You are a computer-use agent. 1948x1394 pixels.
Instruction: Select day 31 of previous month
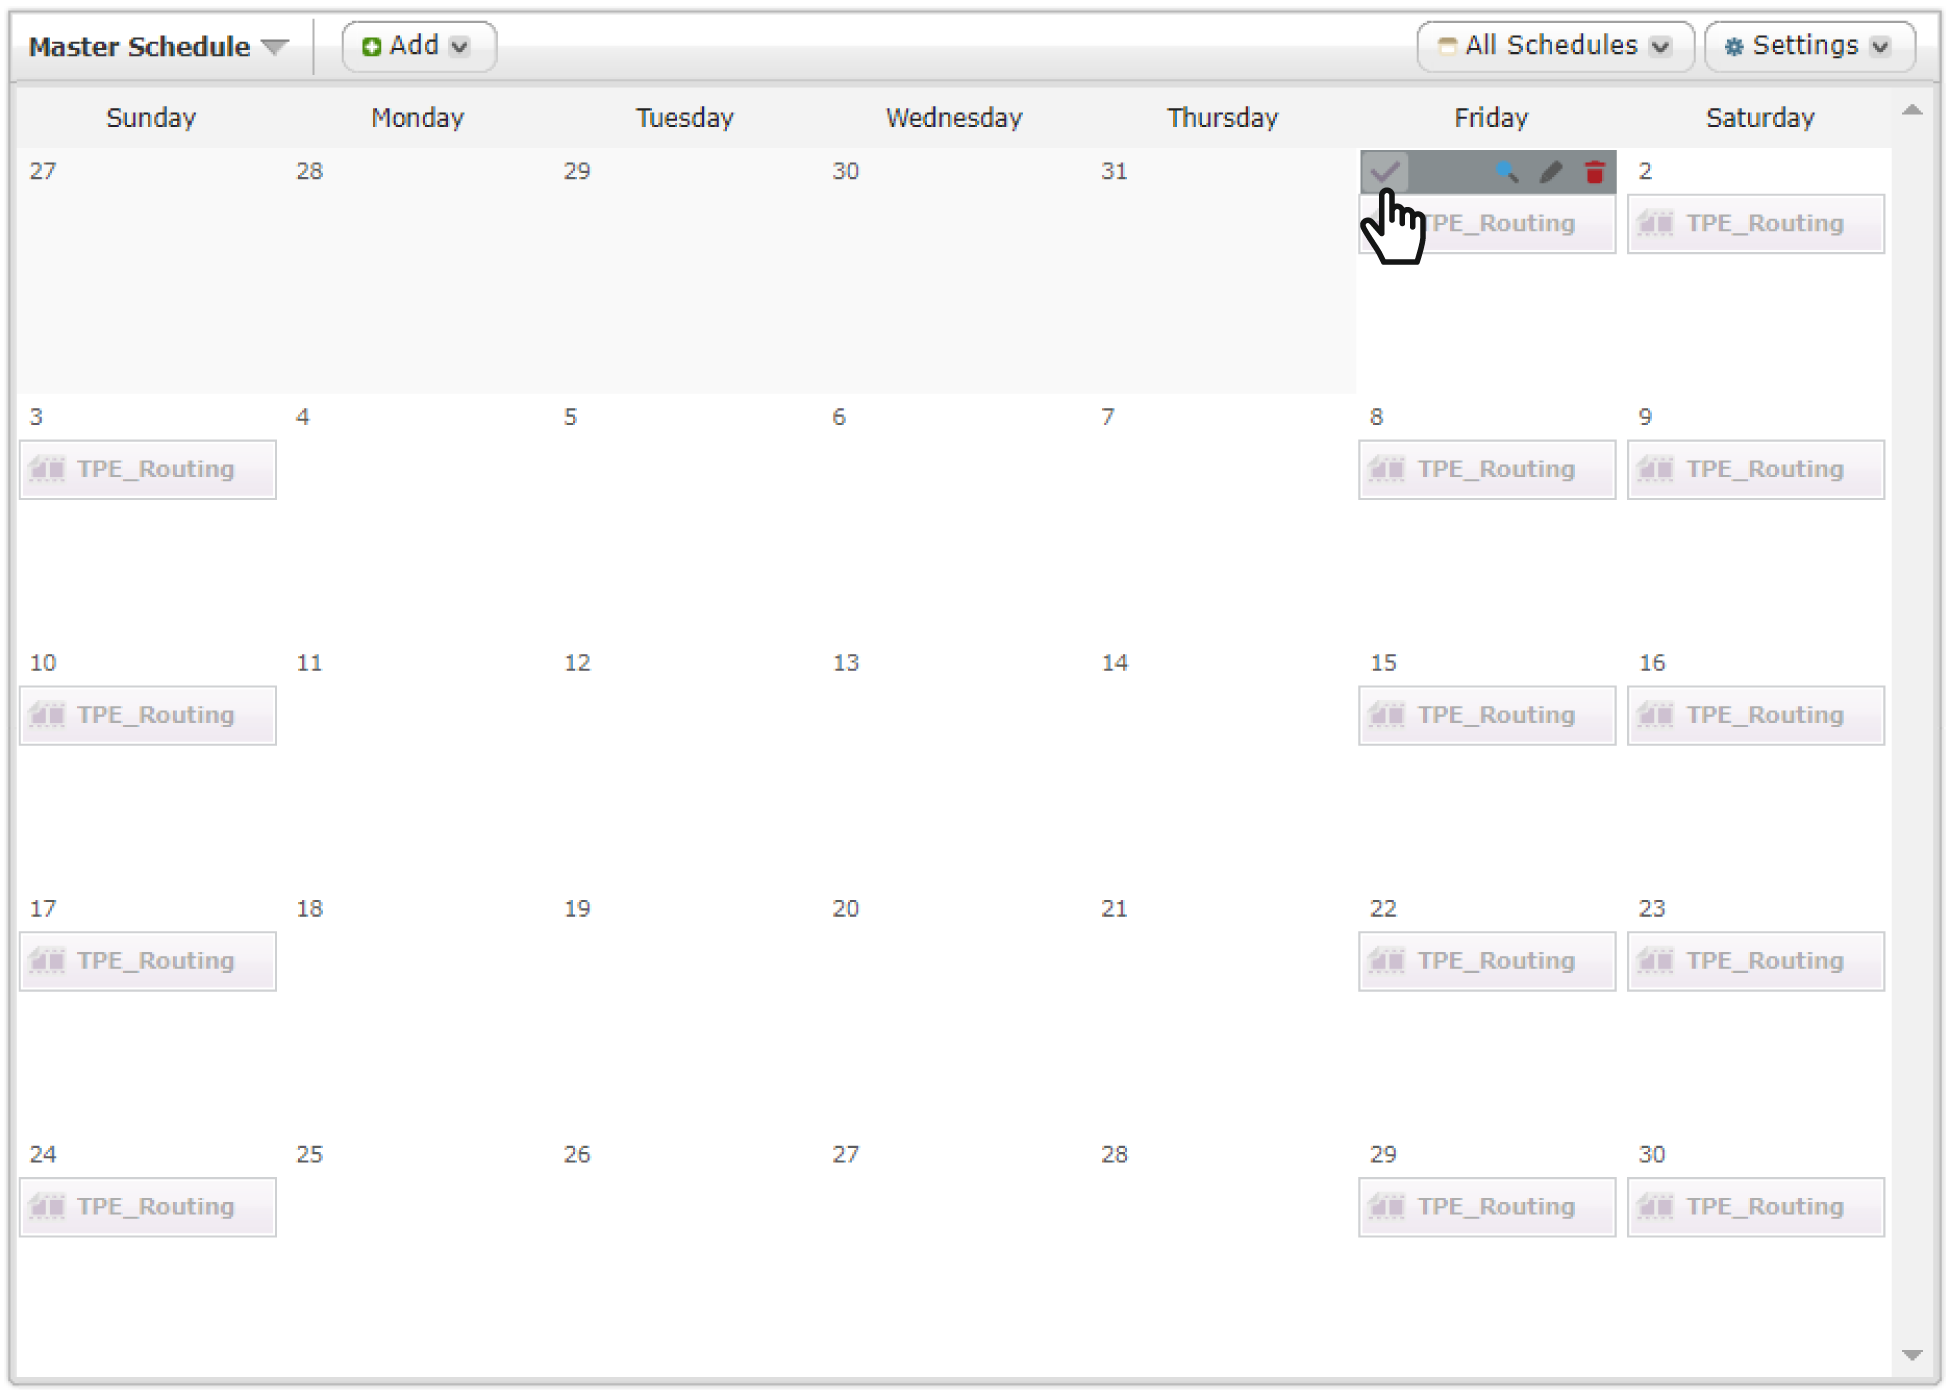pyautogui.click(x=1114, y=171)
